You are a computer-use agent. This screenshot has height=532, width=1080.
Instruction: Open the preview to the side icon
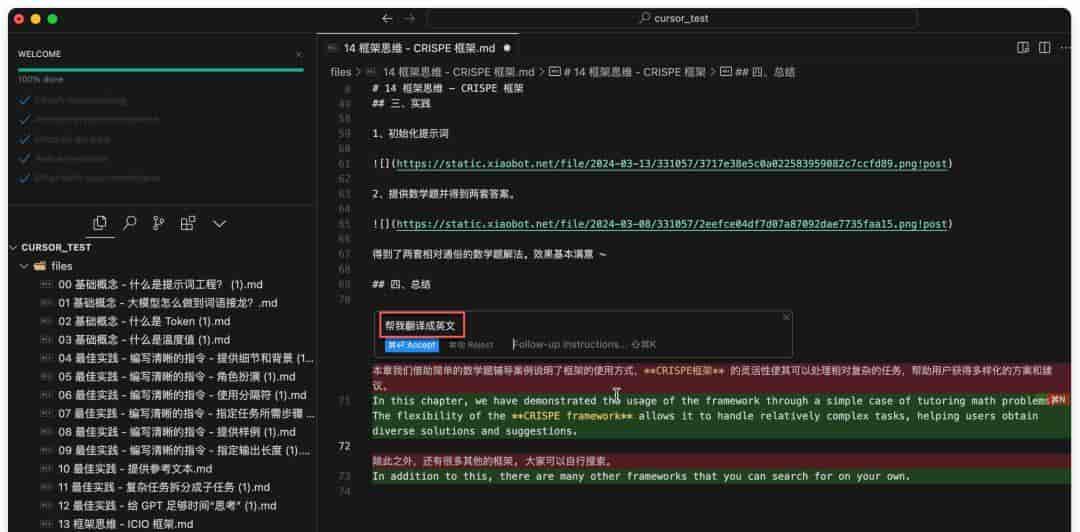(1023, 48)
